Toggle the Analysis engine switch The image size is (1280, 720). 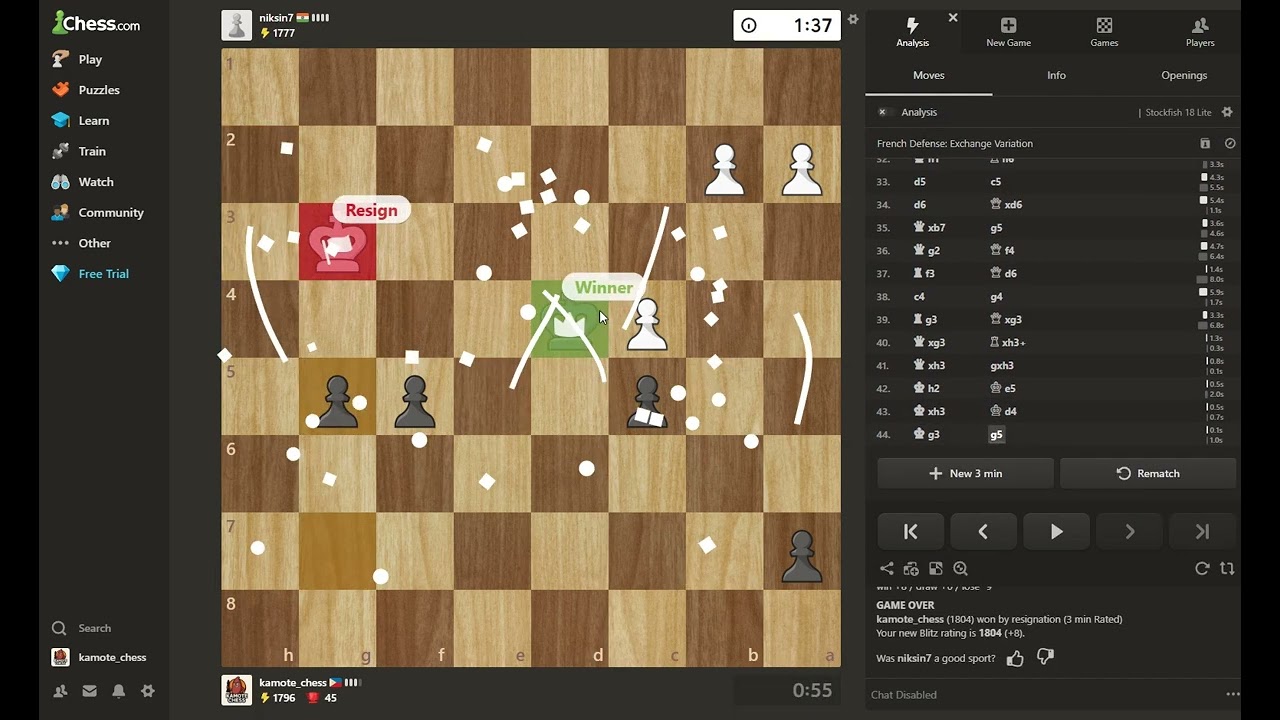pos(882,112)
